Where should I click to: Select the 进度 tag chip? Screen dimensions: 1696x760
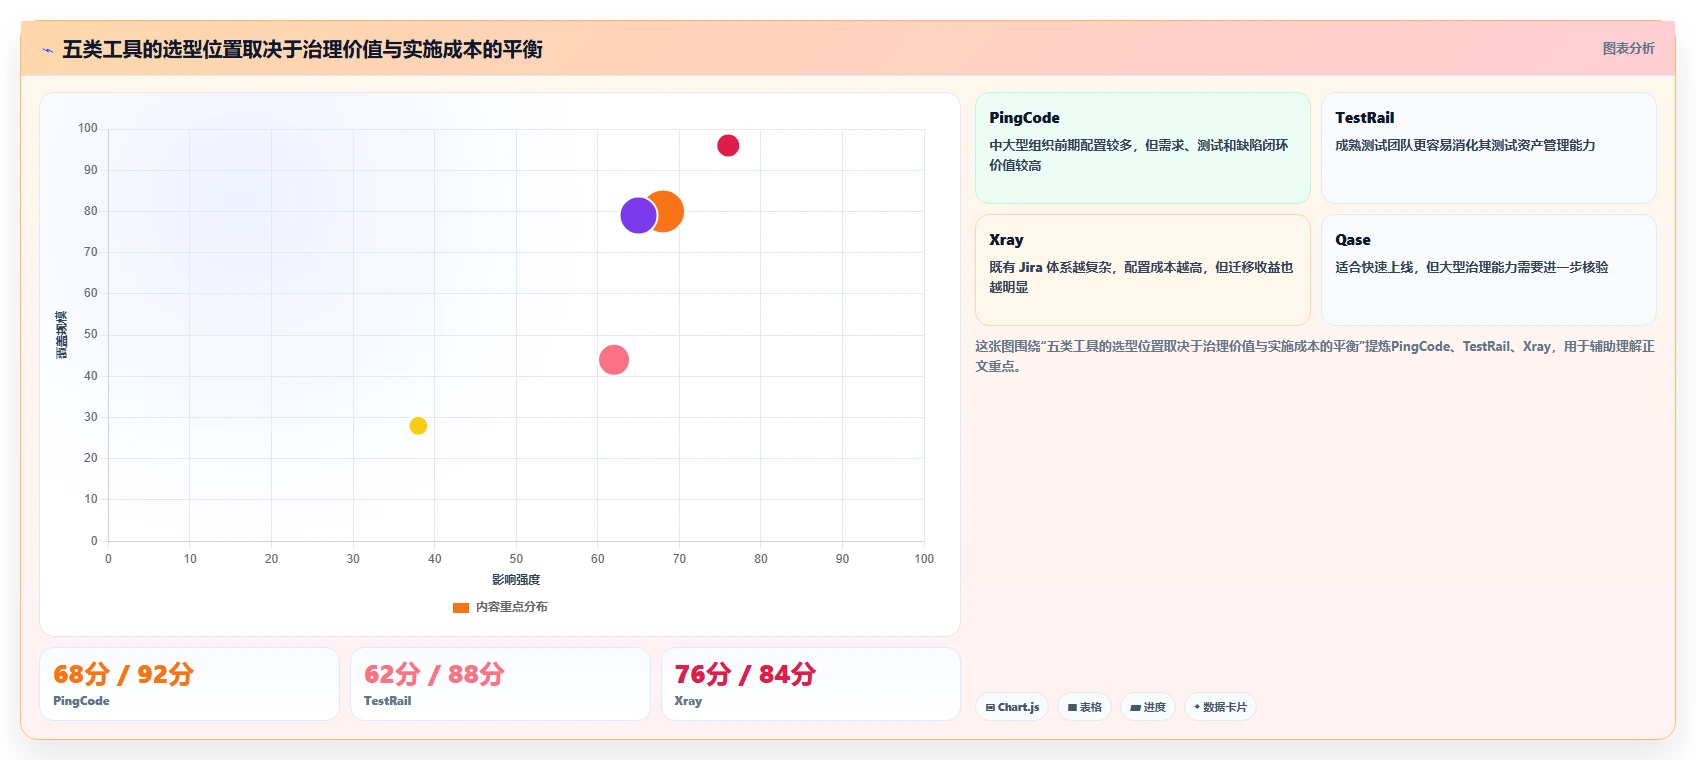[x=1148, y=707]
